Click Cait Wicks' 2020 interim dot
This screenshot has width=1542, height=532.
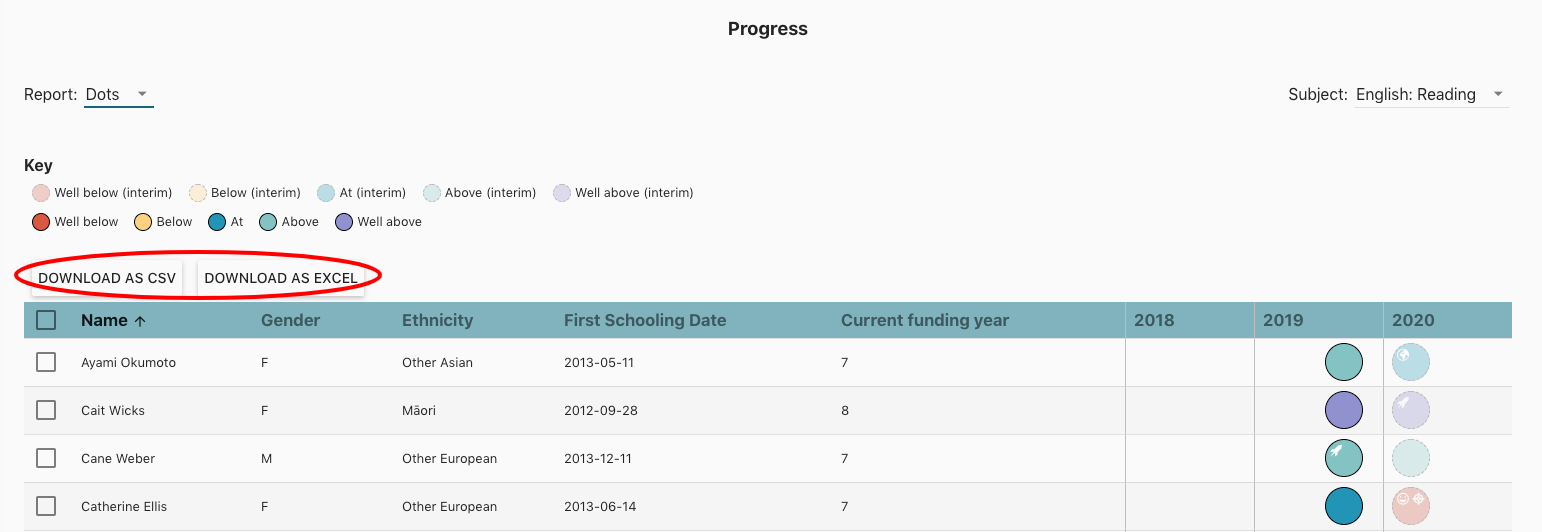(1411, 410)
